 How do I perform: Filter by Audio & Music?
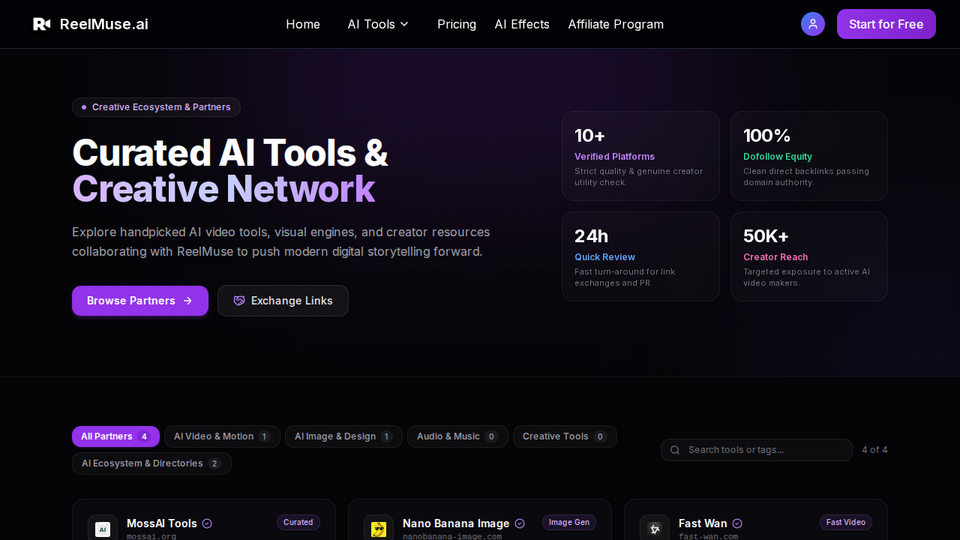point(457,437)
